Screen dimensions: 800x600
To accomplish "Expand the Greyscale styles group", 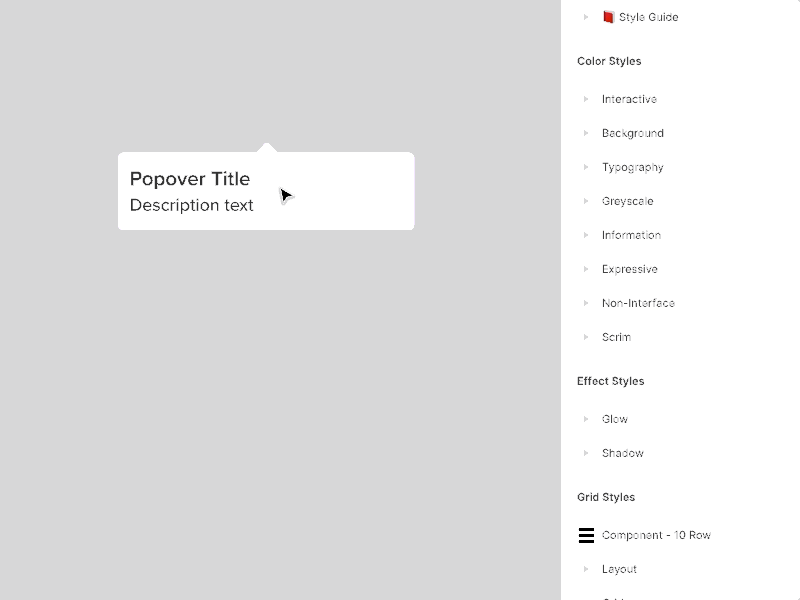I will click(587, 201).
